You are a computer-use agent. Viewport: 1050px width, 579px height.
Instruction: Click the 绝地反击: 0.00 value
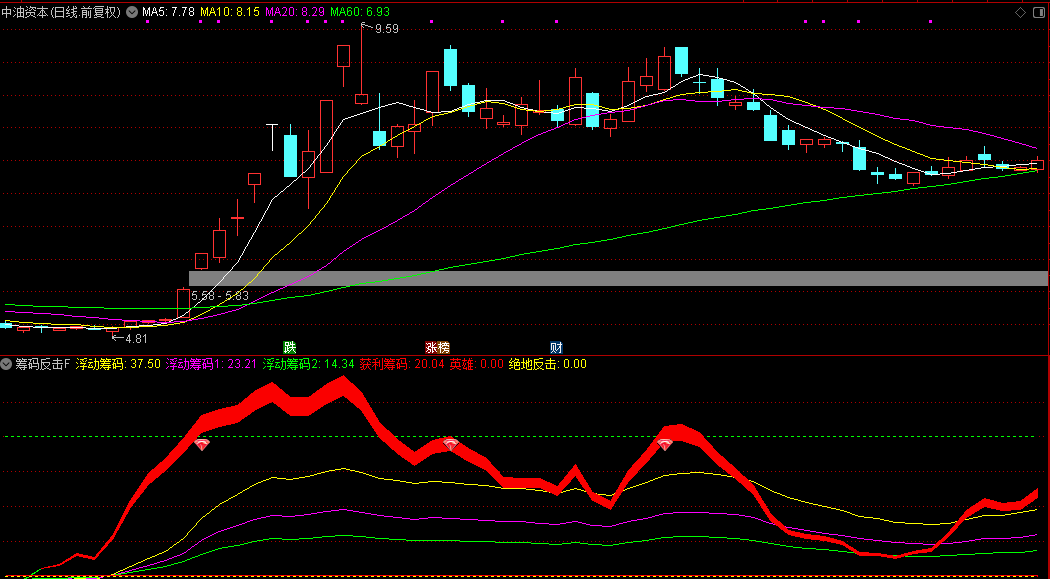(548, 364)
